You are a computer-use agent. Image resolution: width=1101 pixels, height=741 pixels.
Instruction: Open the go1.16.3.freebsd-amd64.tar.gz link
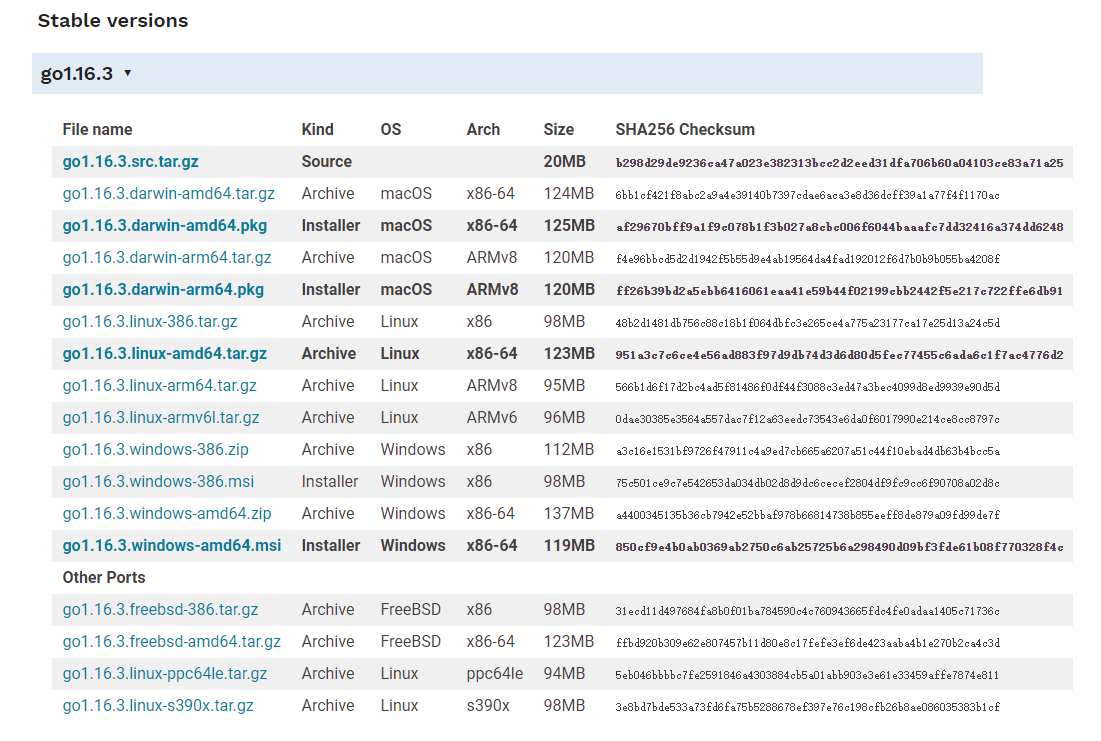(171, 641)
